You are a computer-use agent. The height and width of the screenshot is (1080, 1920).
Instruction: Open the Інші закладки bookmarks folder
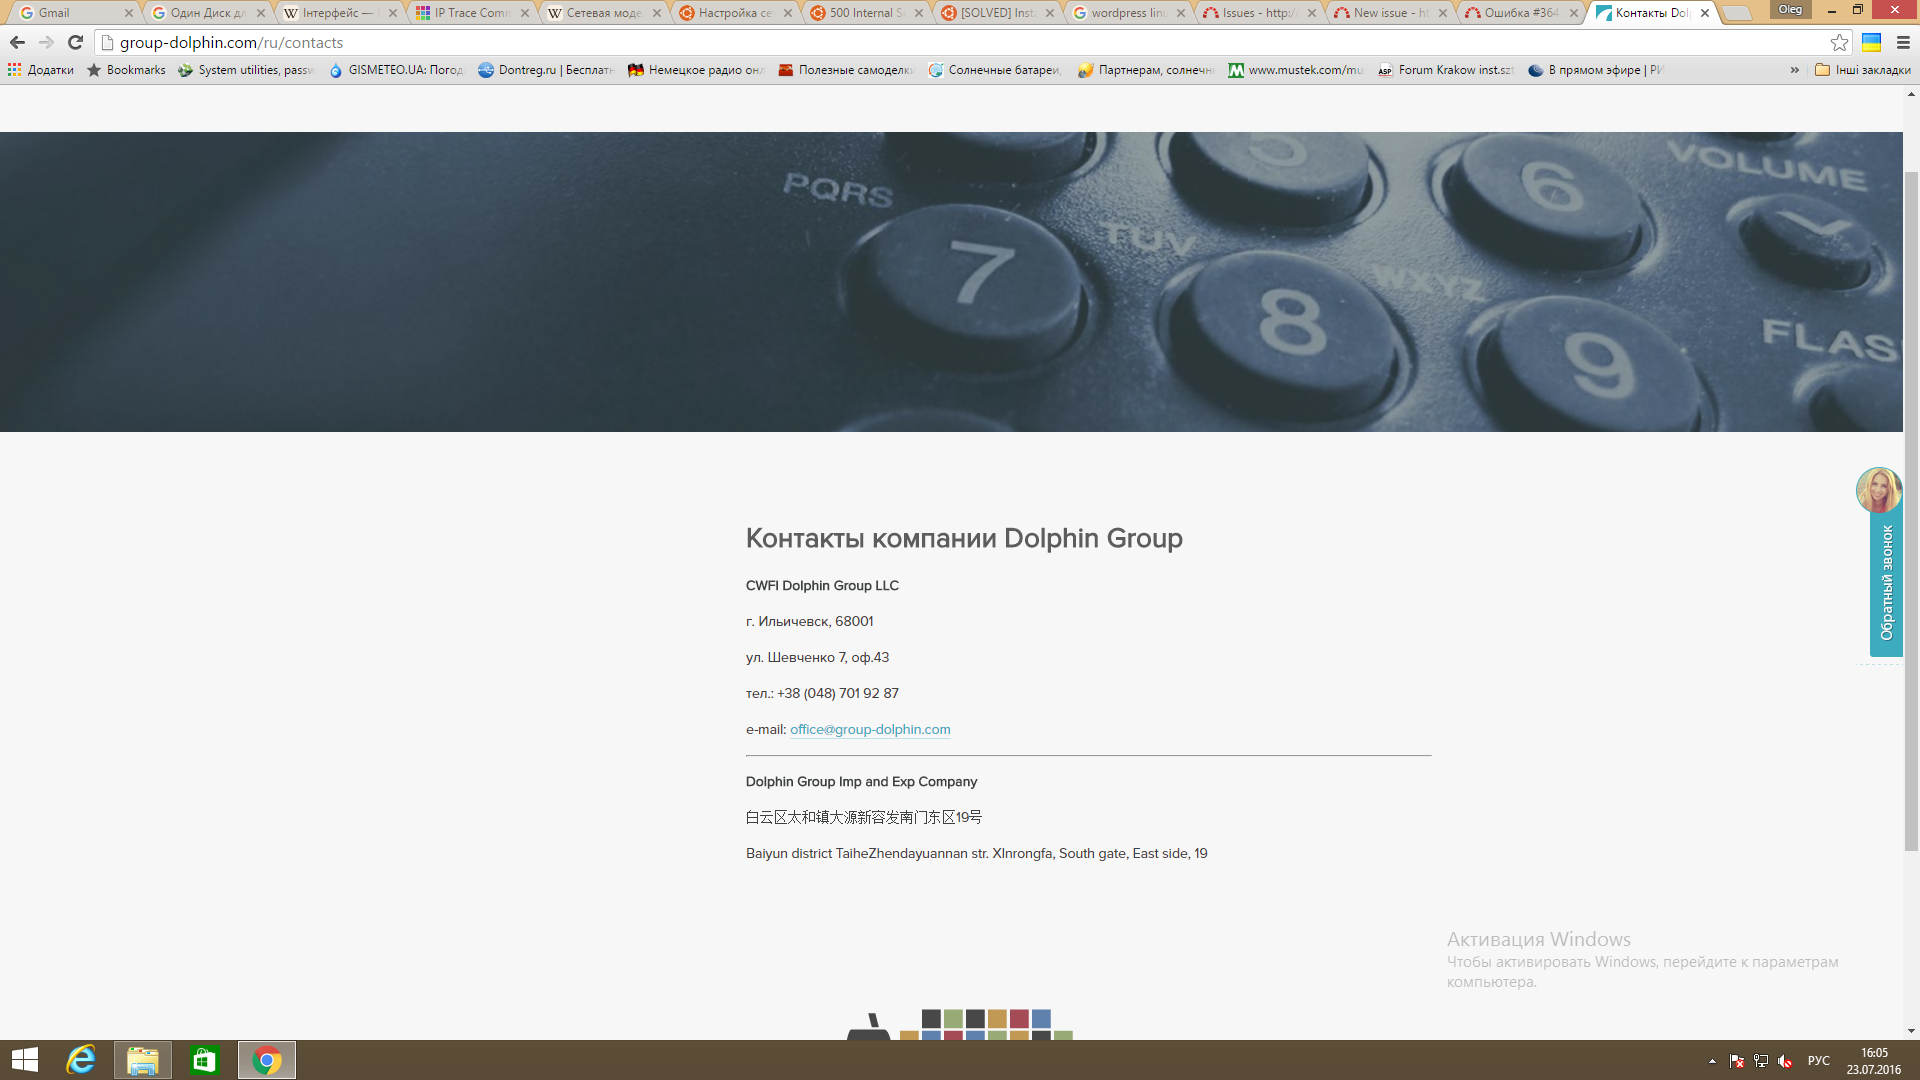[1863, 70]
